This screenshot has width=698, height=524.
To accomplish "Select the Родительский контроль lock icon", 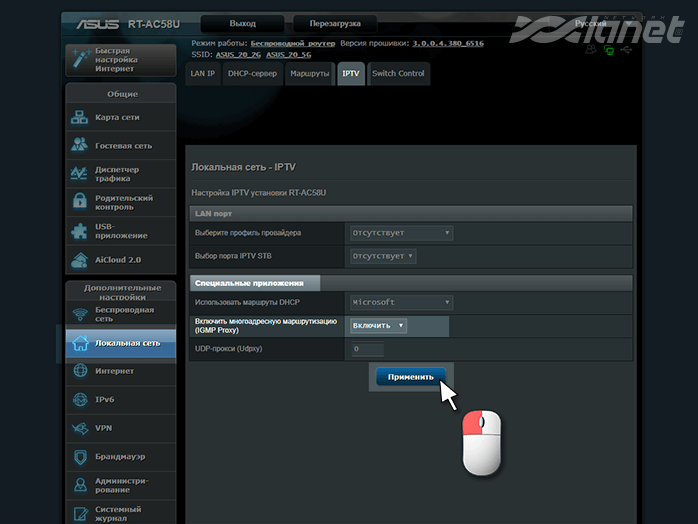I will (80, 201).
